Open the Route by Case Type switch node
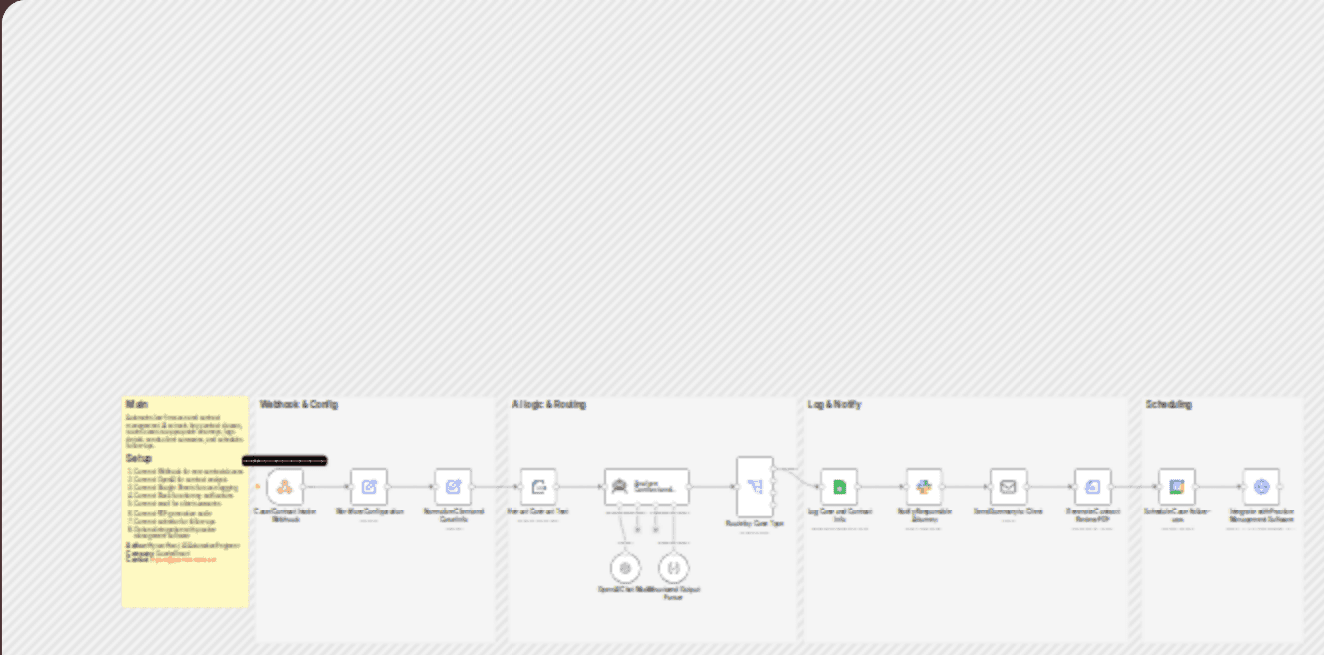This screenshot has height=655, width=1324. [755, 487]
